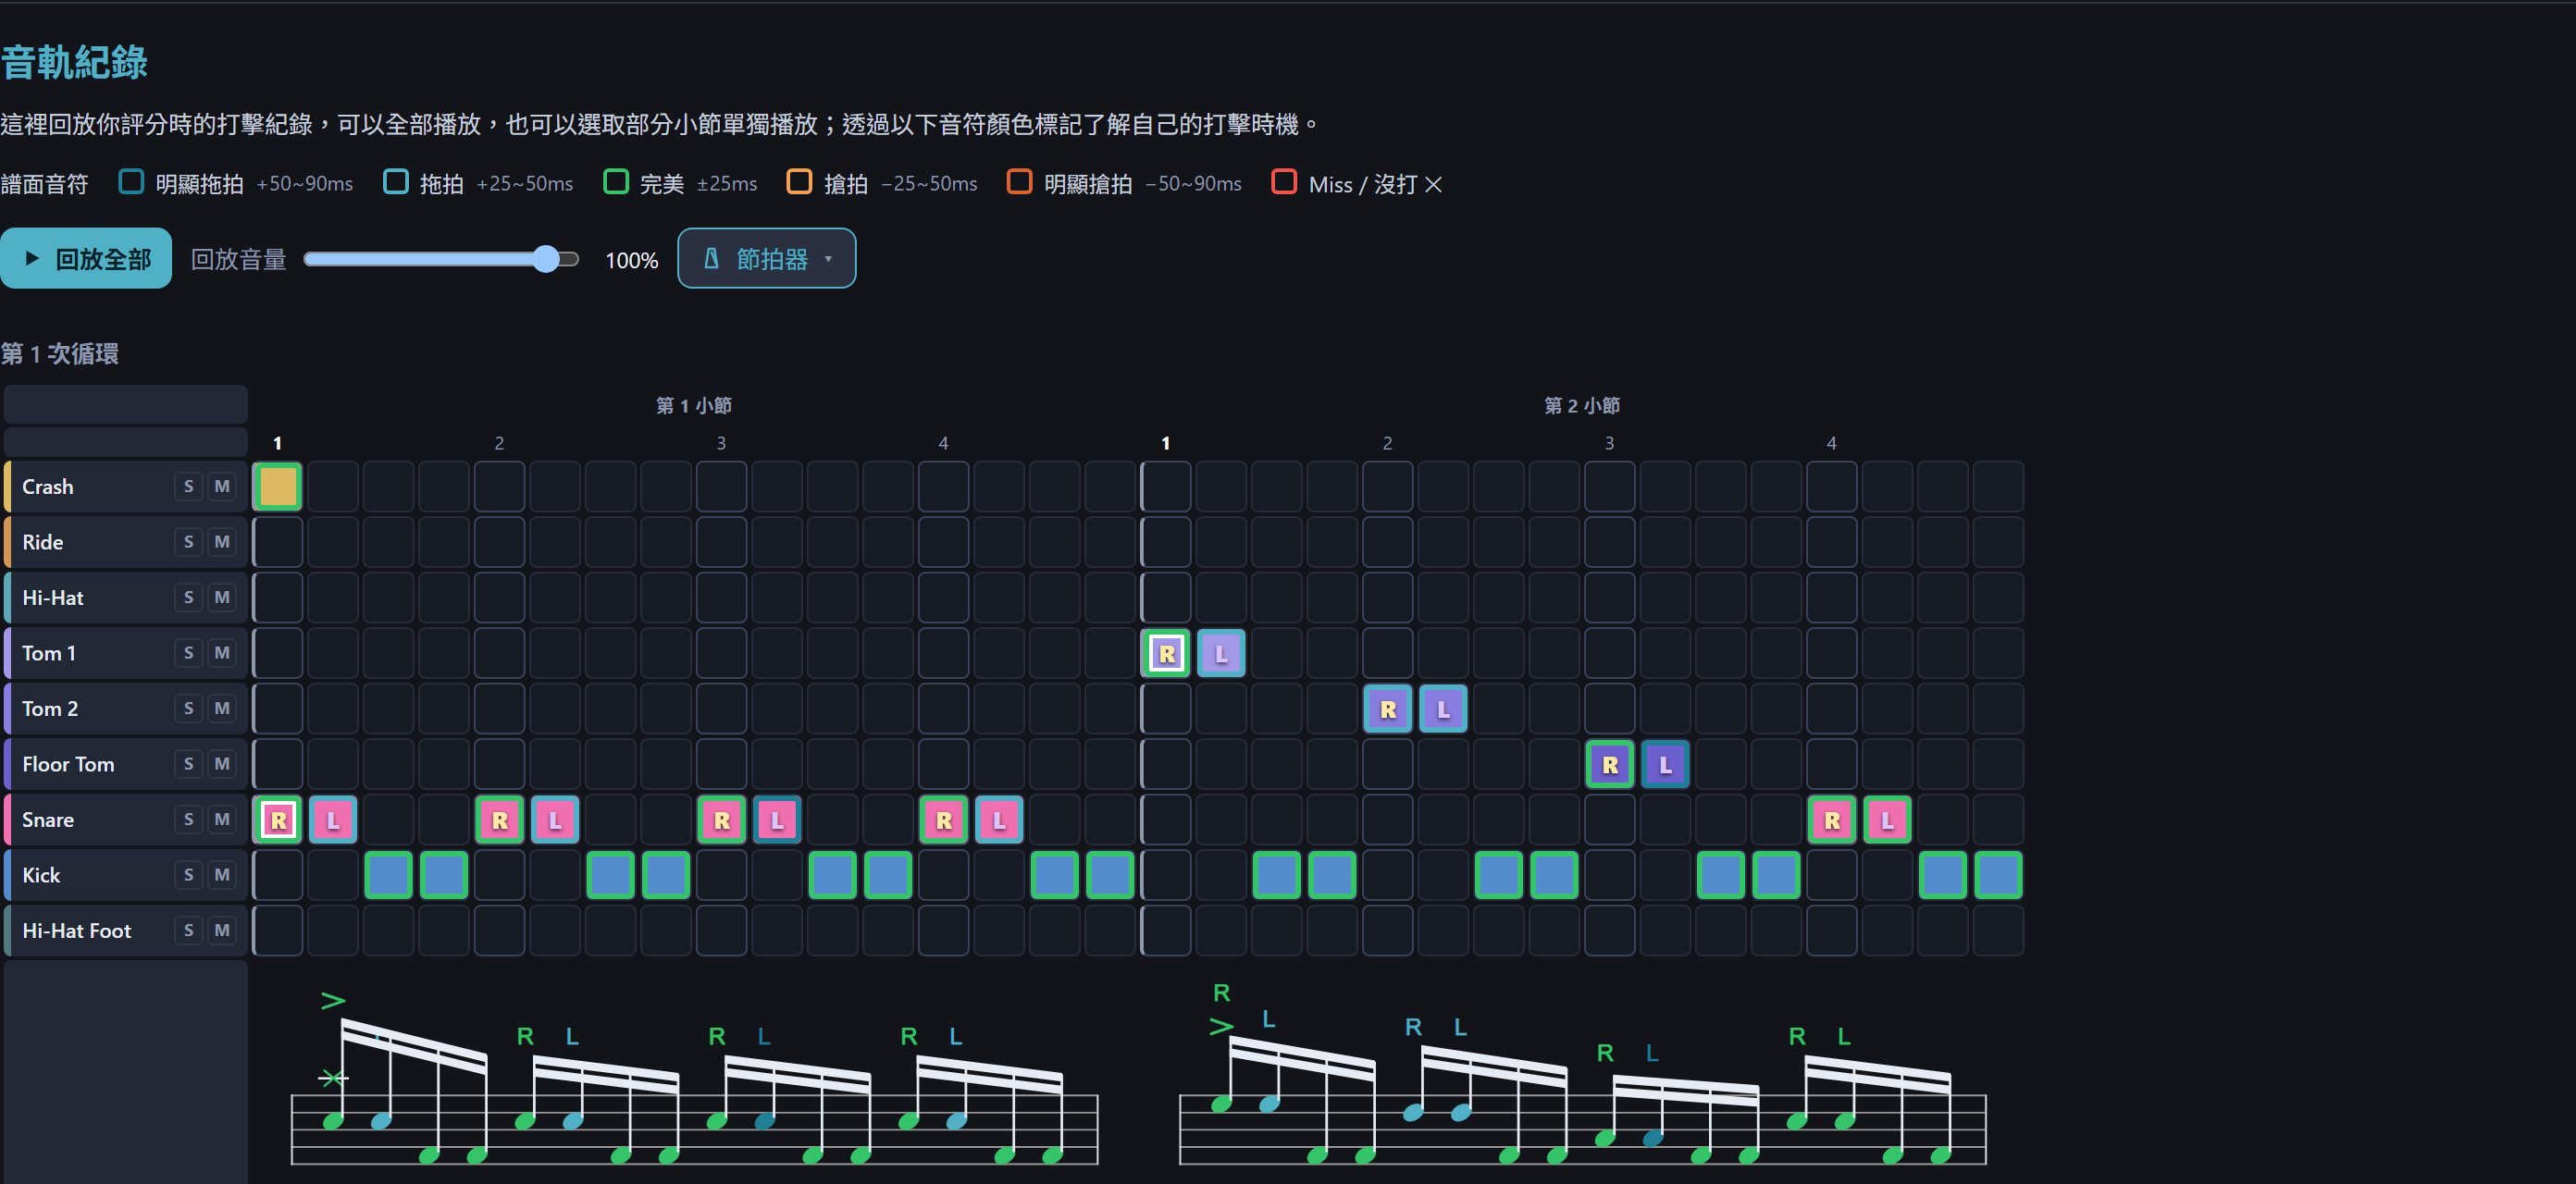
Task: Select the first Snare R note in measure 1
Action: [278, 820]
